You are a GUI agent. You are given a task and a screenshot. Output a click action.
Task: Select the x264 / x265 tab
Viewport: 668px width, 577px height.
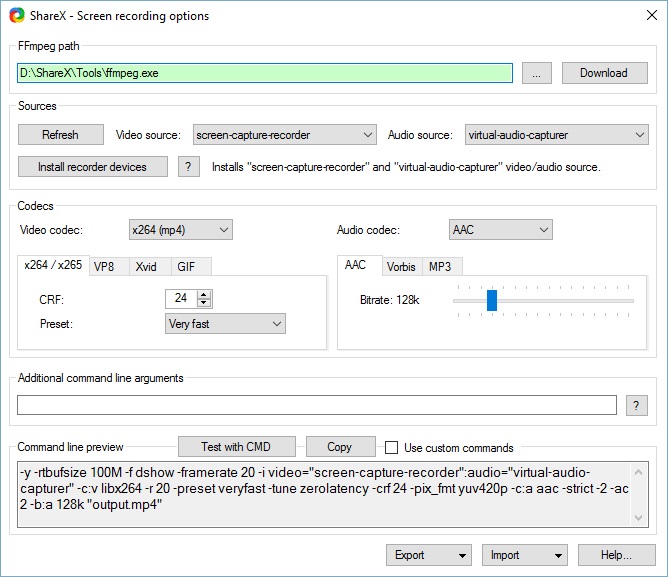53,265
